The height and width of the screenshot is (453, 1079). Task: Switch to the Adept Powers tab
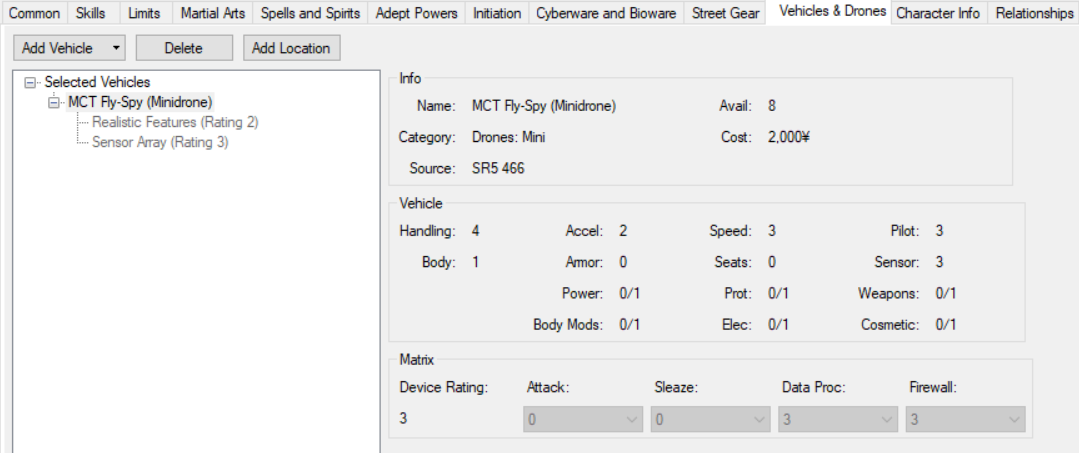click(416, 13)
